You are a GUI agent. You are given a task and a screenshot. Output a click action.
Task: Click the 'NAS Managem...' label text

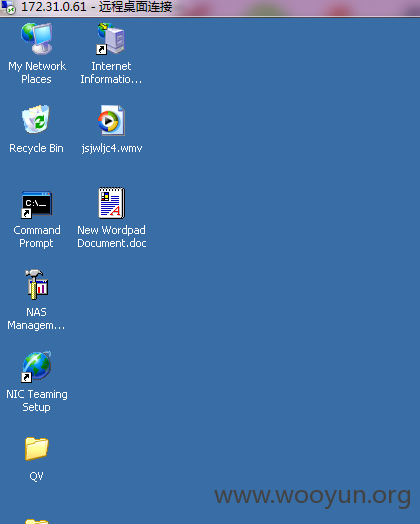[36, 319]
